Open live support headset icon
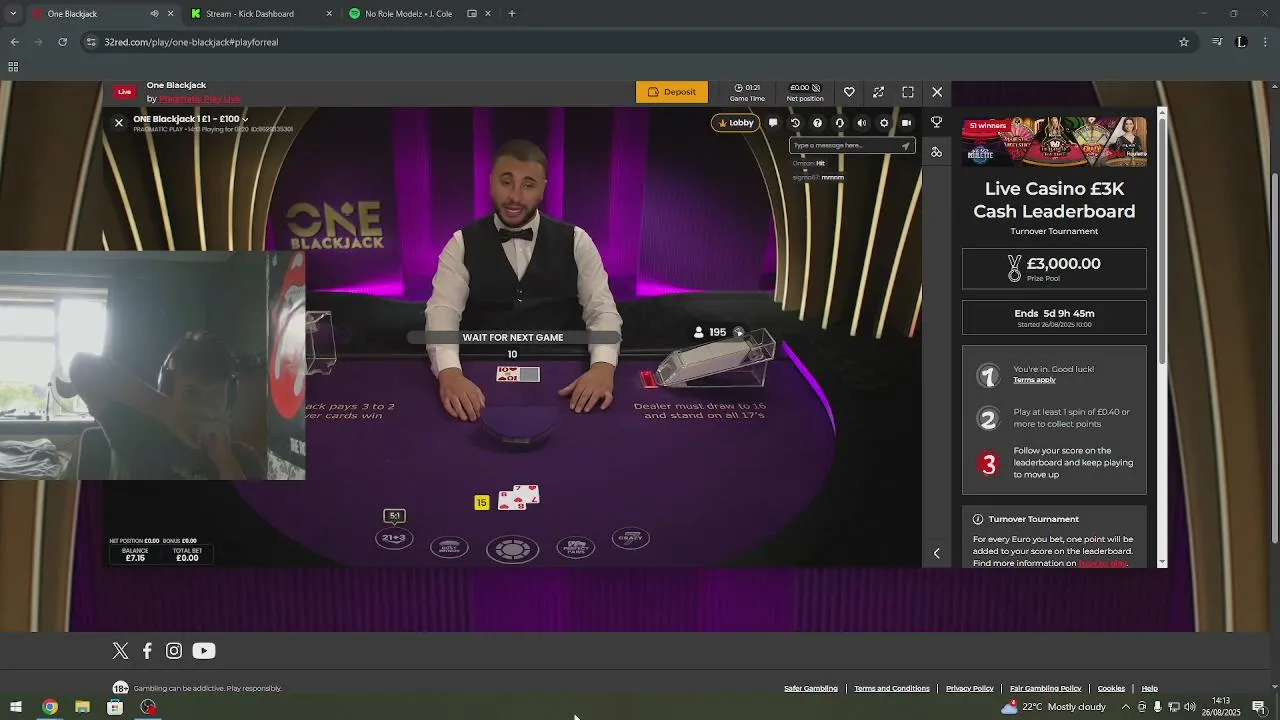The image size is (1280, 720). (x=839, y=123)
